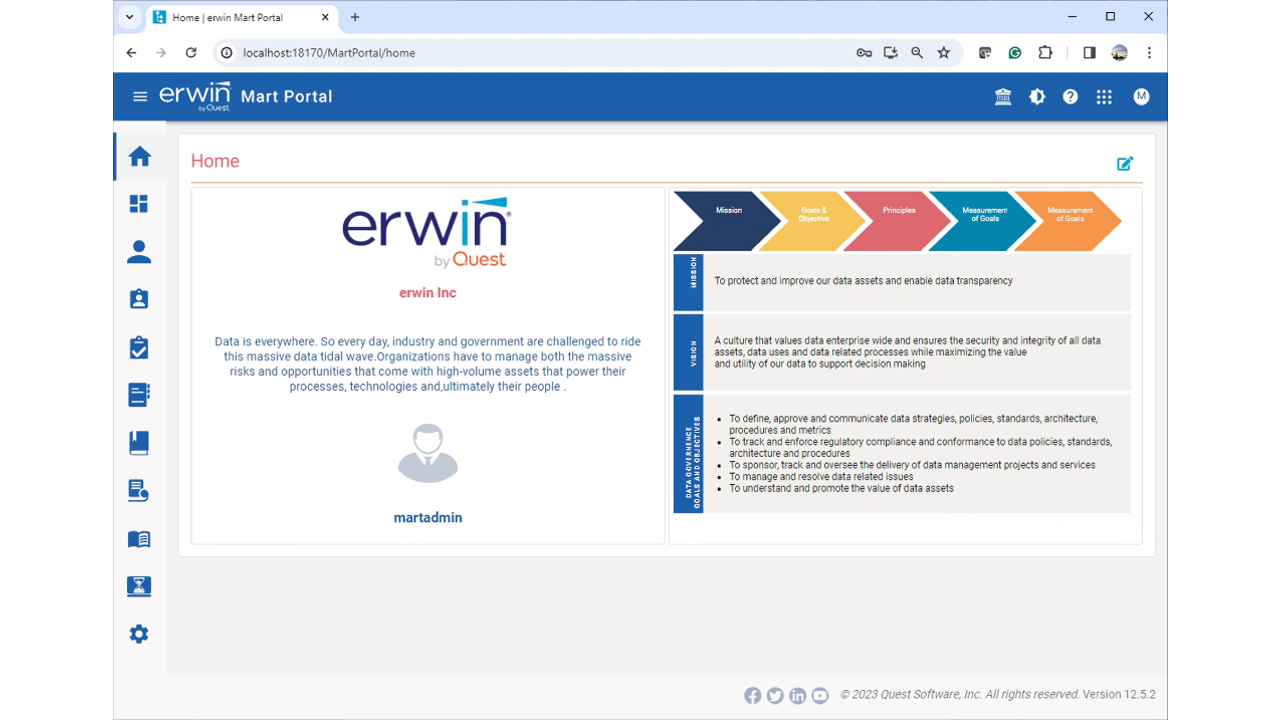
Task: Click the martadmin username text
Action: (428, 518)
